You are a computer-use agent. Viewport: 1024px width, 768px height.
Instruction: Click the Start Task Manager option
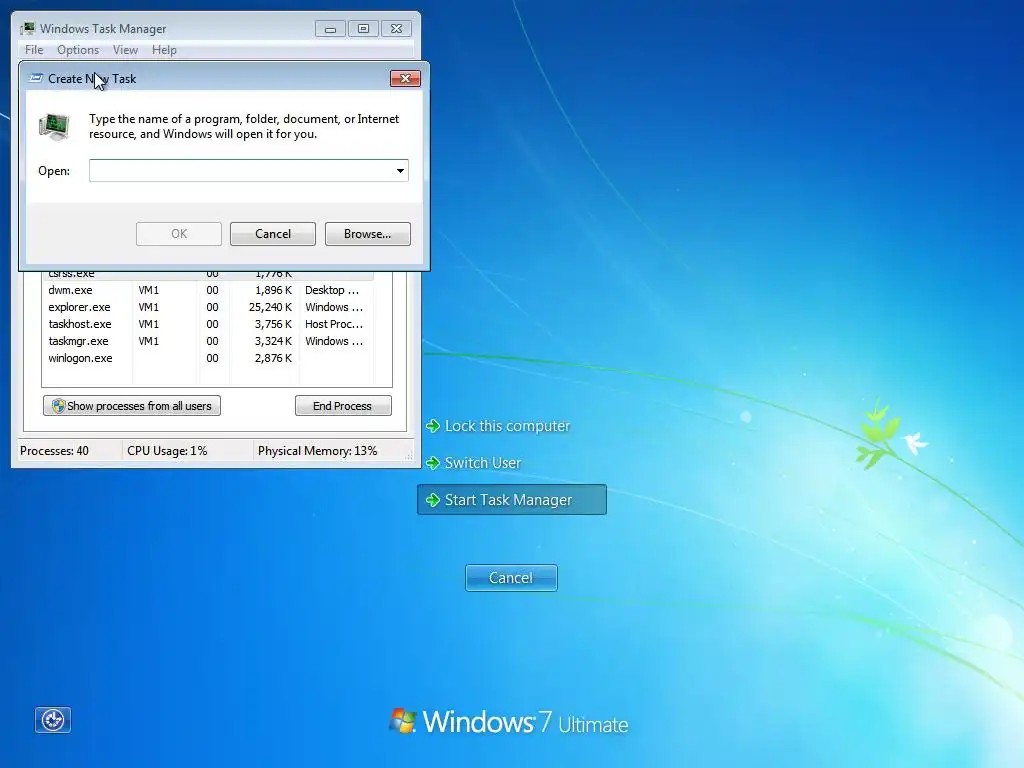[x=512, y=500]
